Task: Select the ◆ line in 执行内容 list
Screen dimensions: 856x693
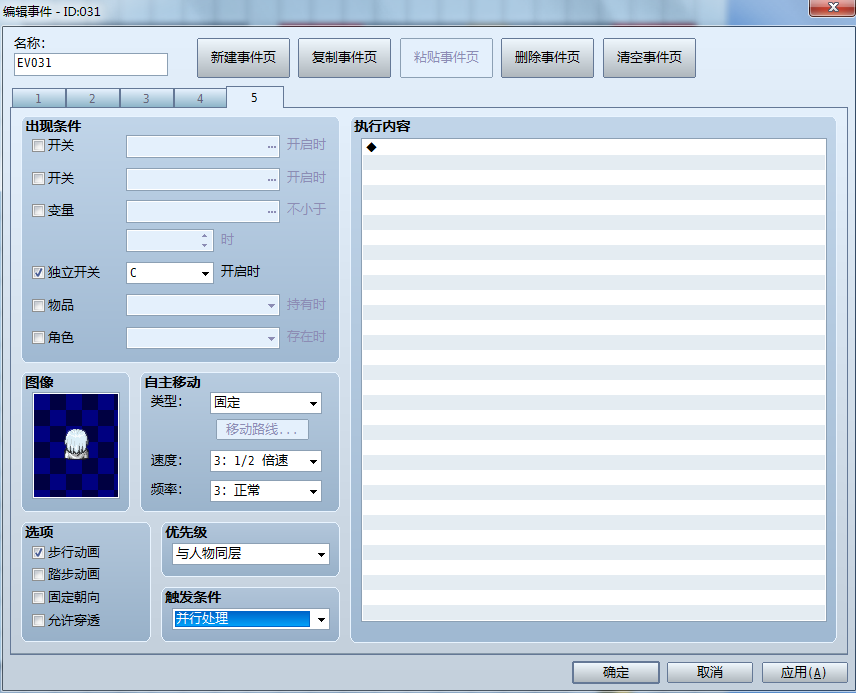Action: tap(594, 147)
